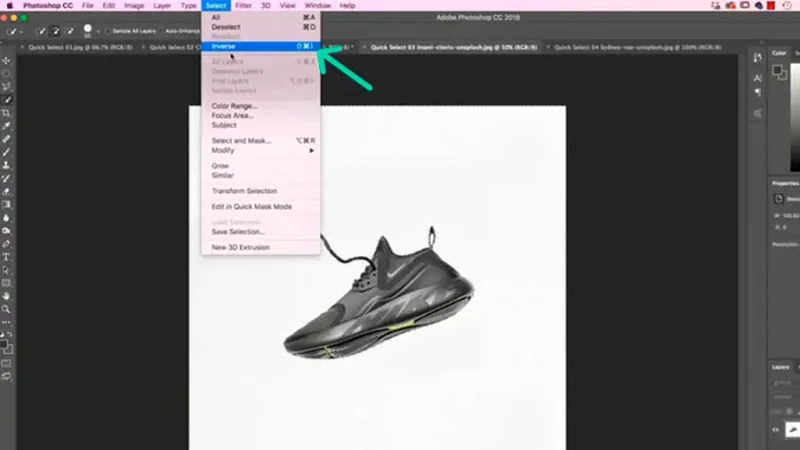Choose Similar from the Select menu

pyautogui.click(x=261, y=176)
